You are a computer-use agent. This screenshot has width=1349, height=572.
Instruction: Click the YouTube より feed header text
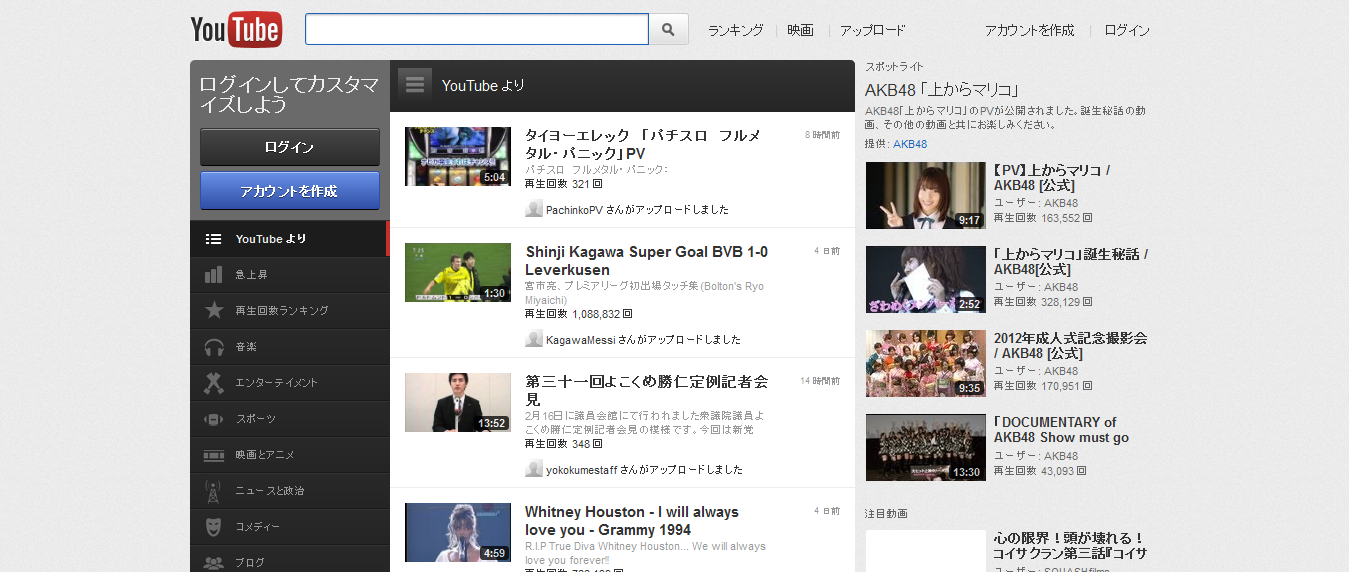[483, 86]
